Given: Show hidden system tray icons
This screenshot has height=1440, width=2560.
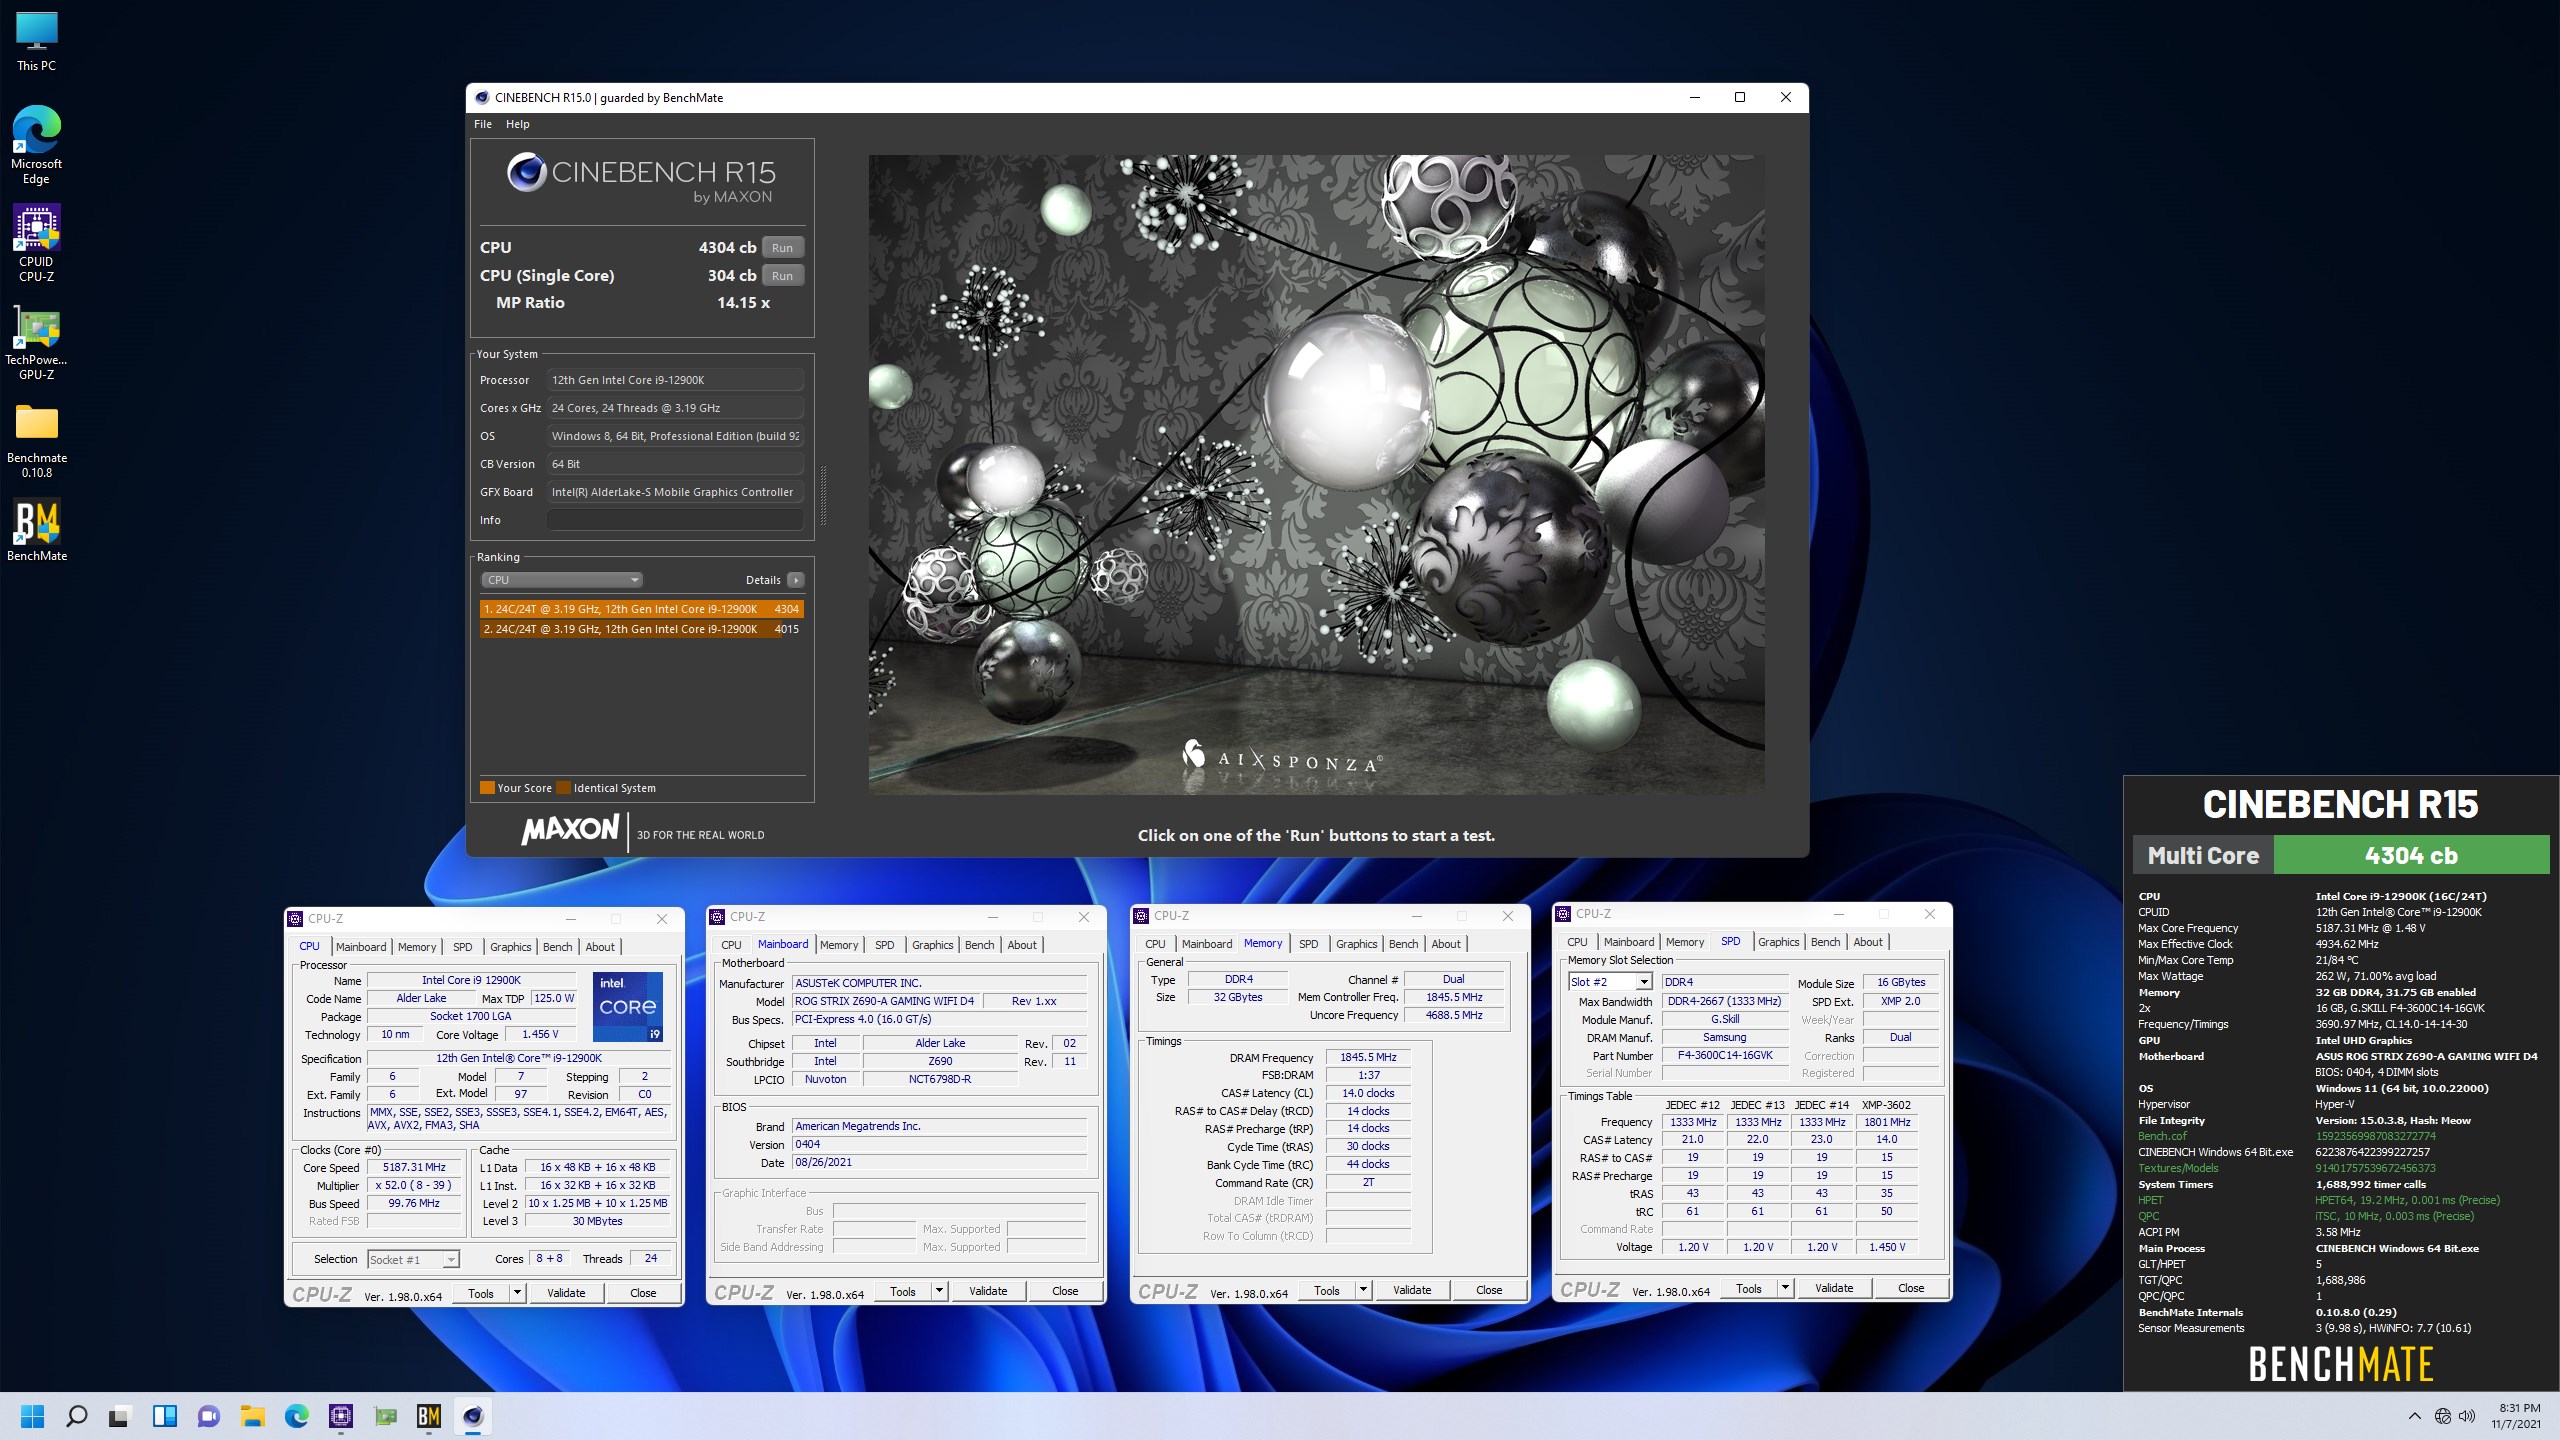Looking at the screenshot, I should click(2414, 1416).
